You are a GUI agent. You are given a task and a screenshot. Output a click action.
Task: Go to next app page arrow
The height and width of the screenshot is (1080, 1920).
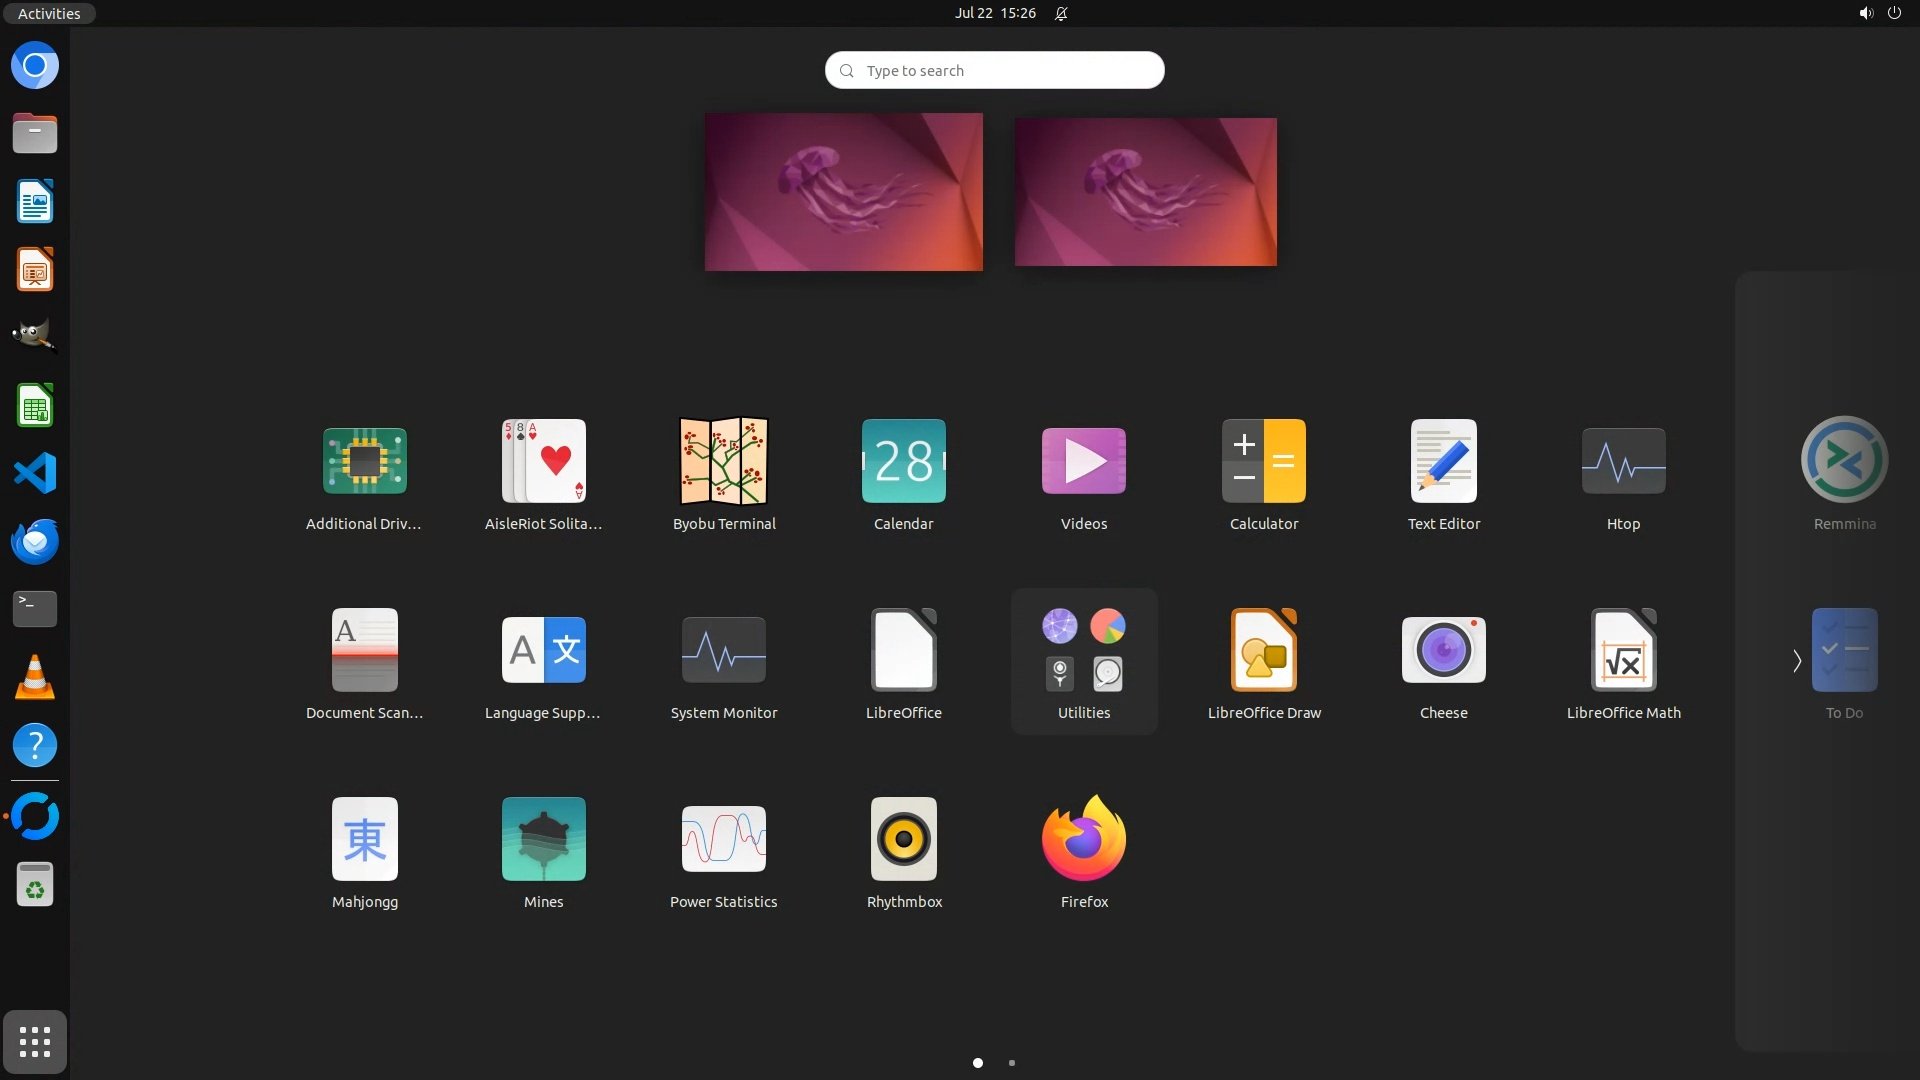coord(1796,661)
